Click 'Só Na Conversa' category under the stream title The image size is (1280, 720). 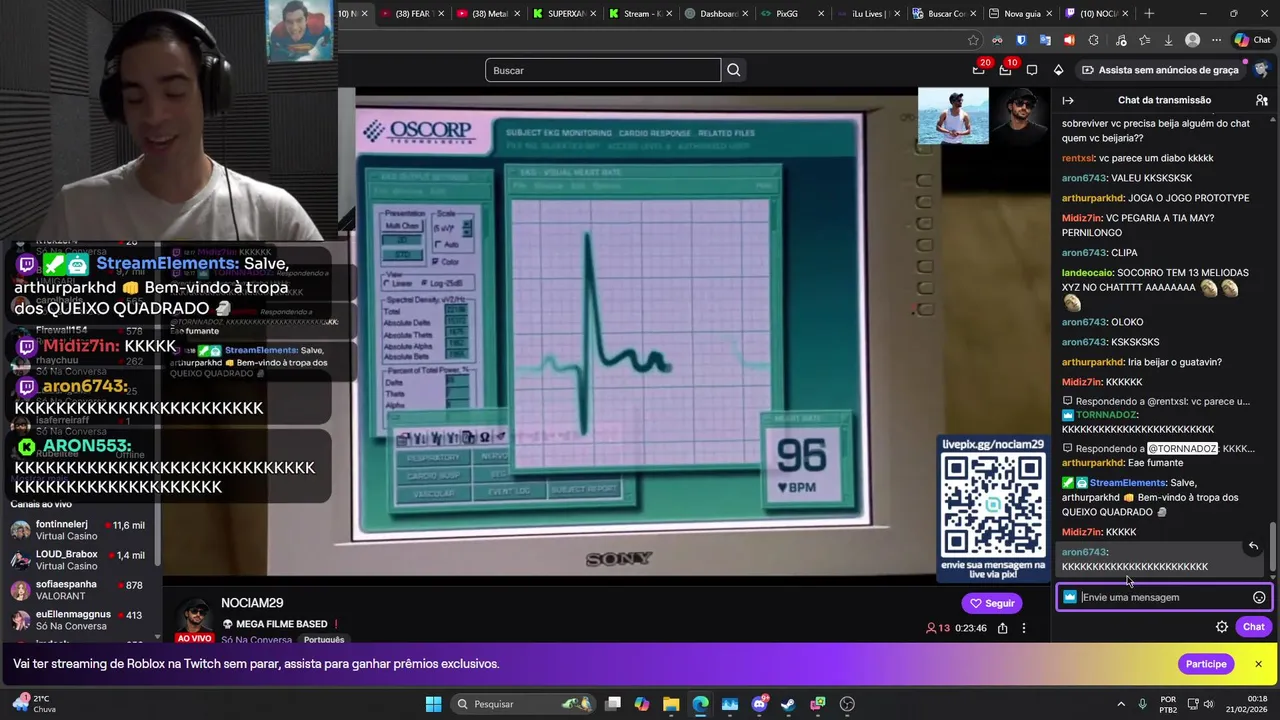tap(257, 640)
